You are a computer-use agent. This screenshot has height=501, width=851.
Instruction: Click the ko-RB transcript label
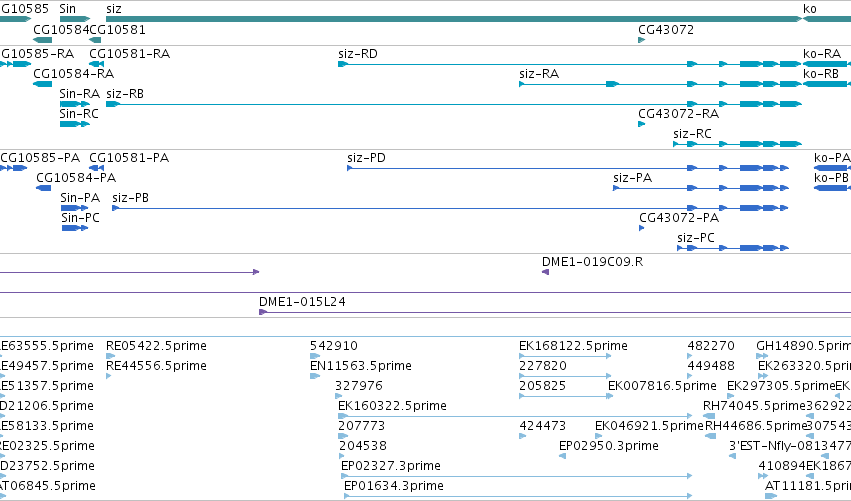coord(821,74)
